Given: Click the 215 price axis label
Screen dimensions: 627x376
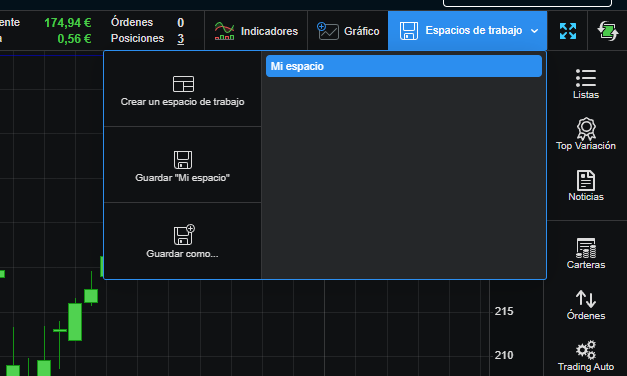Looking at the screenshot, I should (x=504, y=311).
